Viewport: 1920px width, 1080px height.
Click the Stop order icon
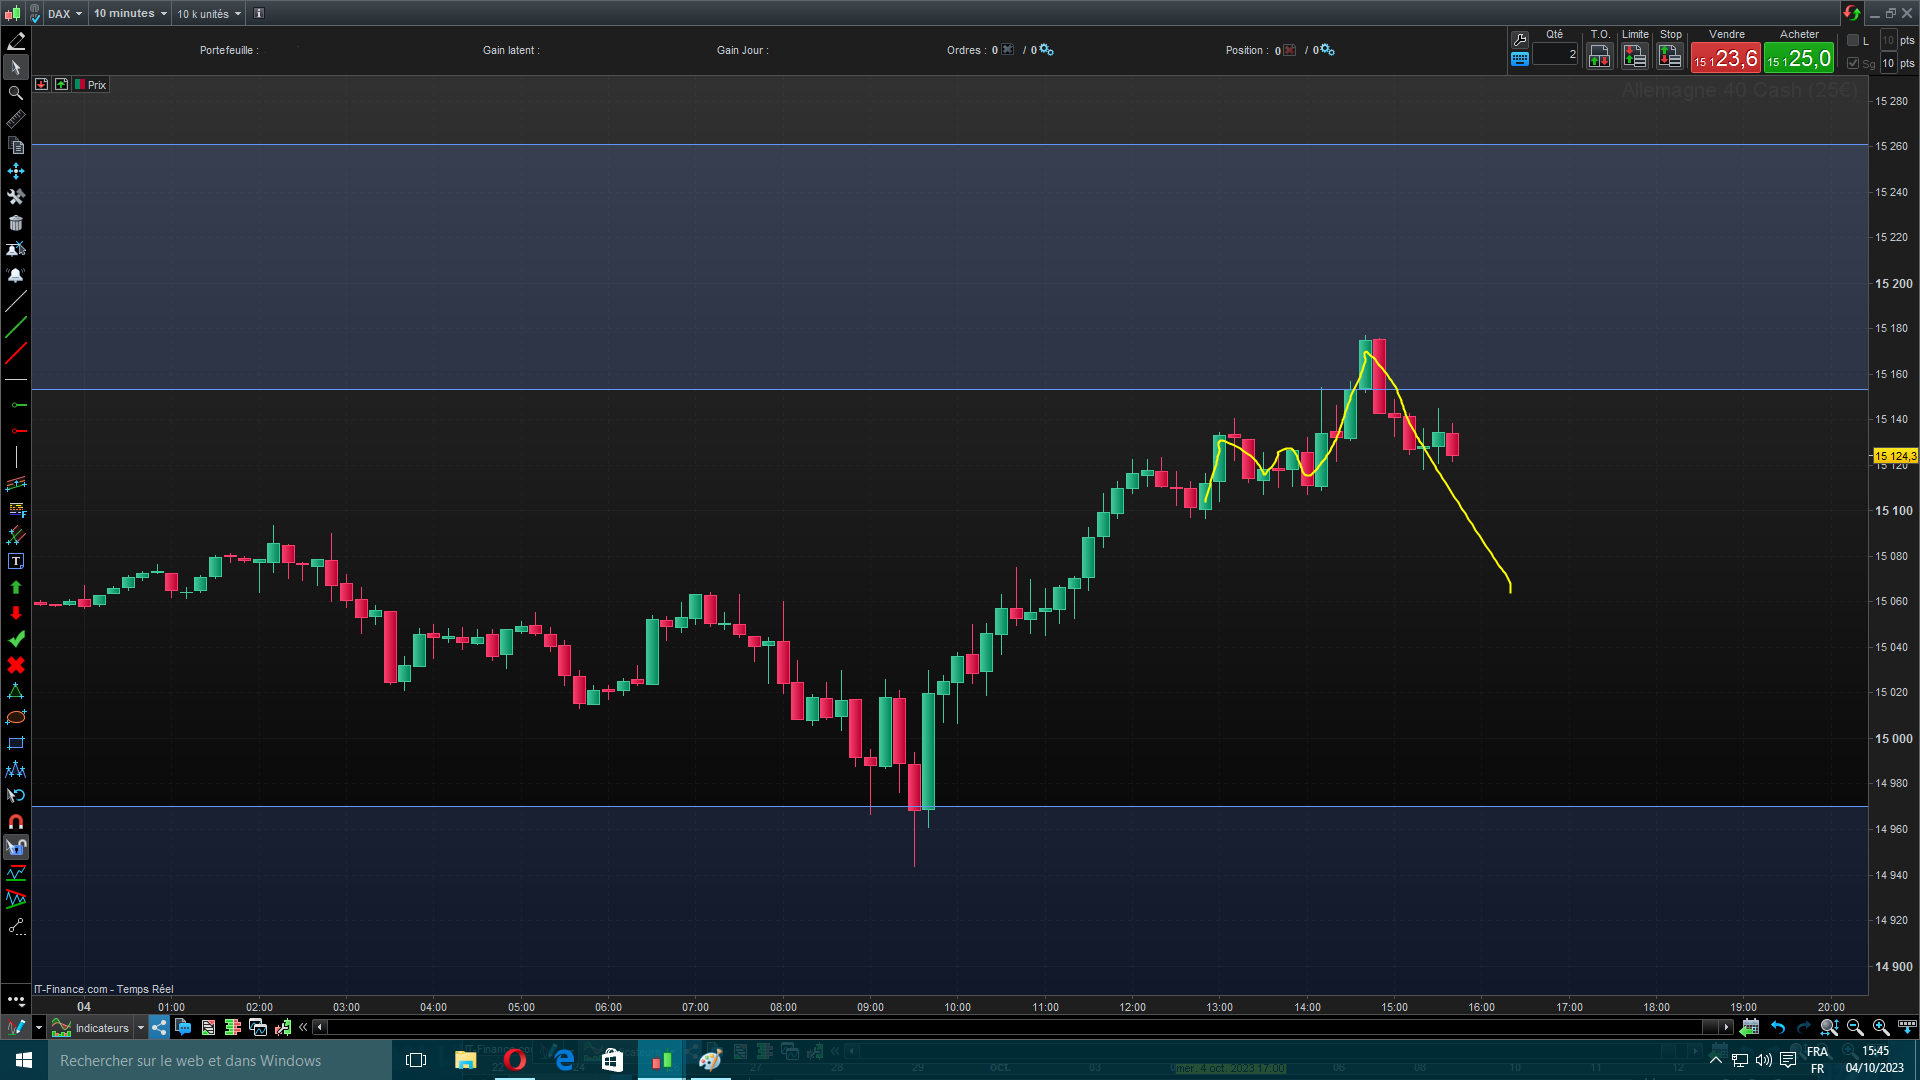coord(1670,57)
